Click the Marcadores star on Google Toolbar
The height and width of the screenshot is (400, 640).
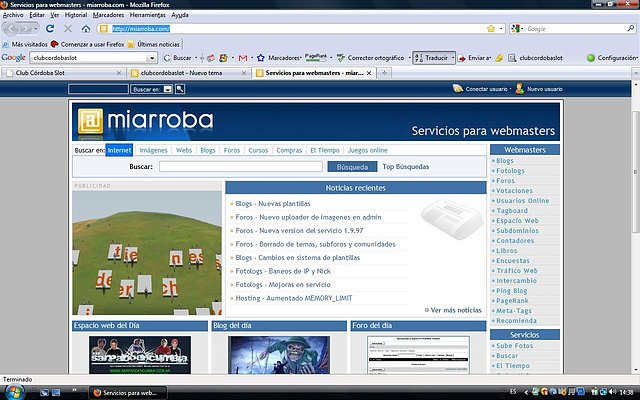click(x=261, y=58)
